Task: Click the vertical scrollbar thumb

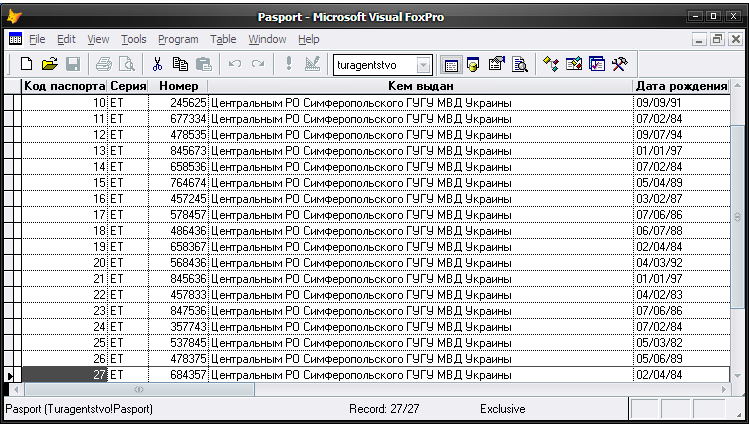Action: [x=737, y=216]
